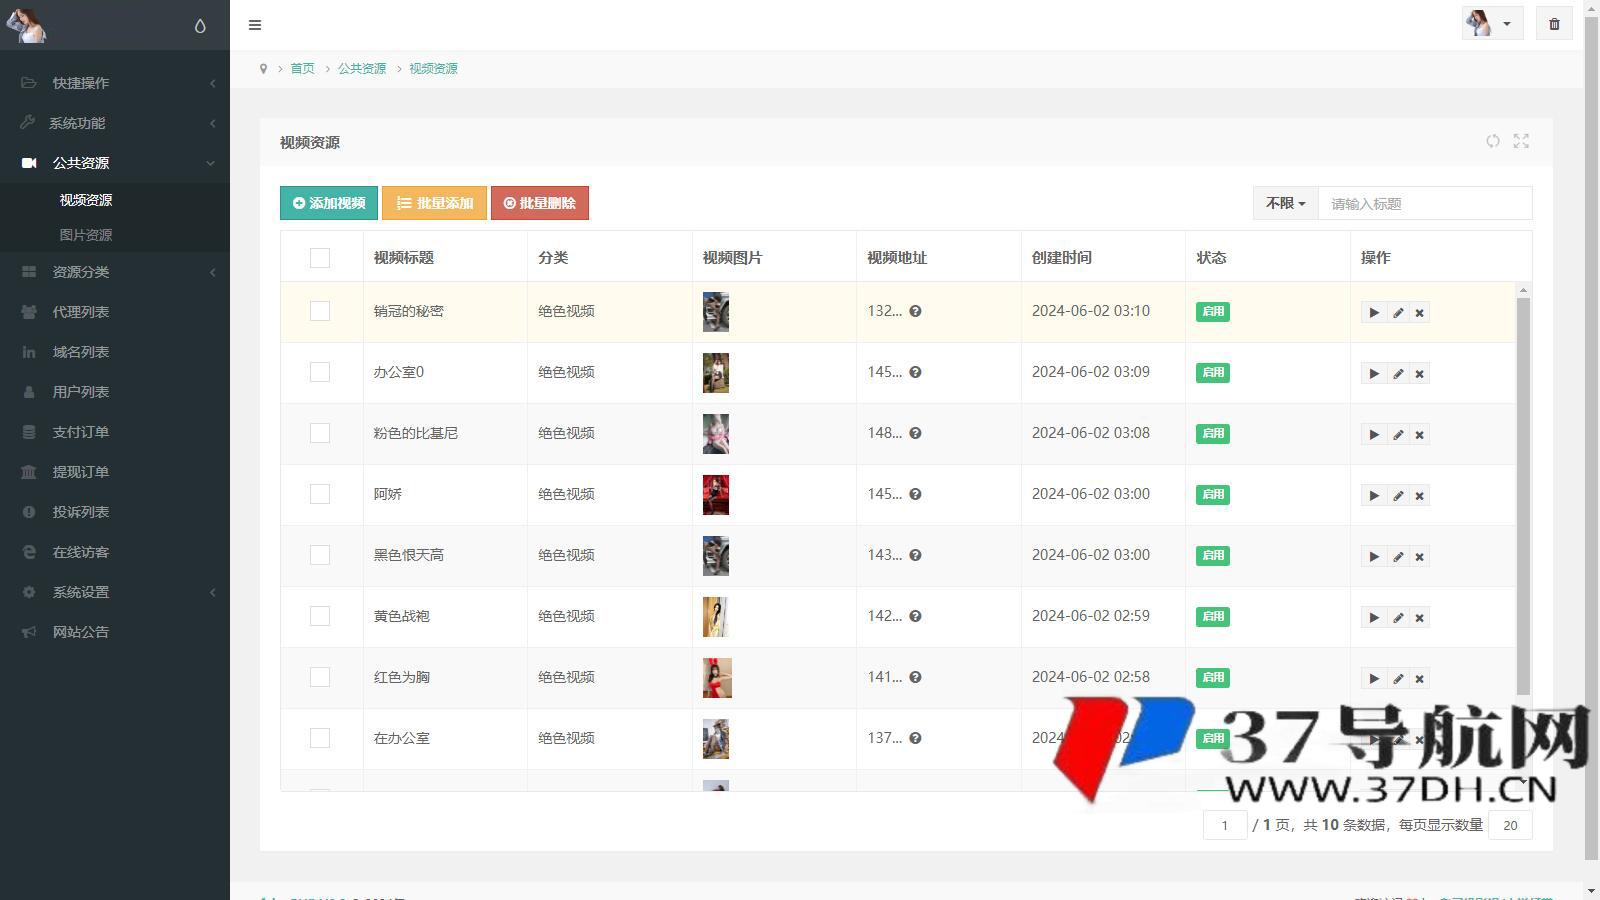
Task: Expand the 系统设置 sidebar menu
Action: [x=81, y=592]
